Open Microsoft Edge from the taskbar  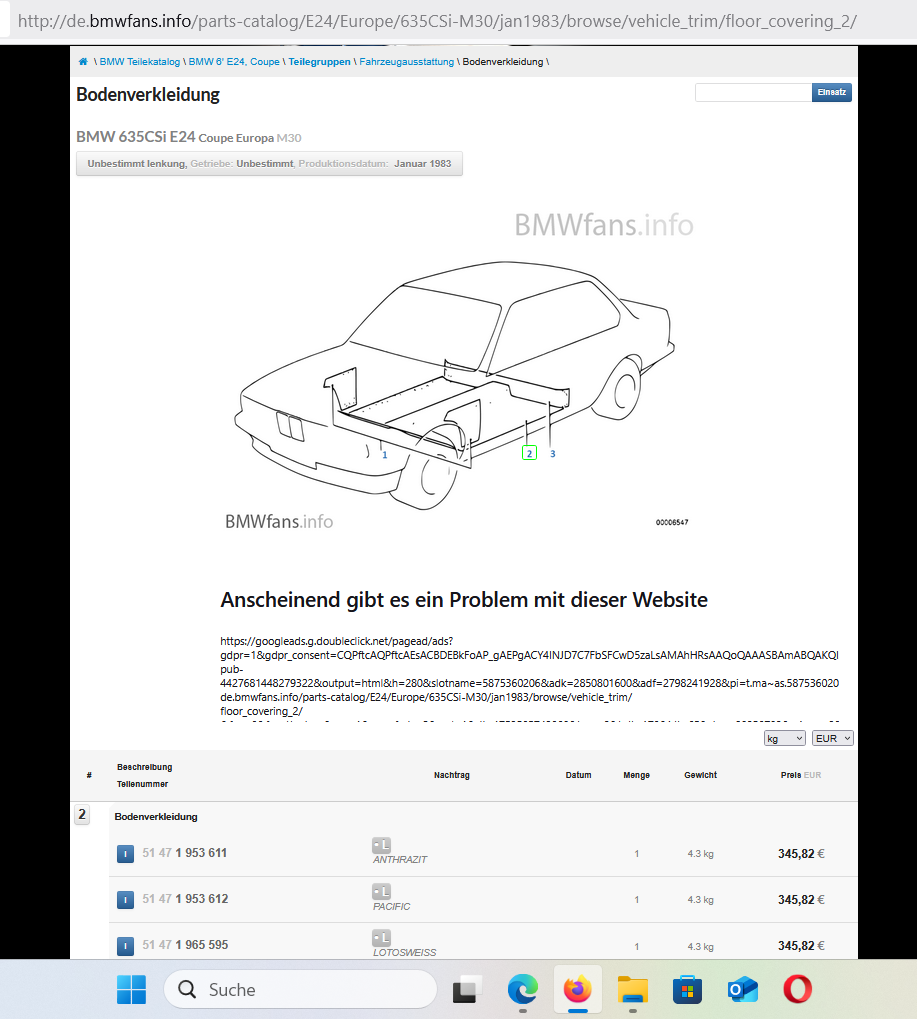pos(522,990)
